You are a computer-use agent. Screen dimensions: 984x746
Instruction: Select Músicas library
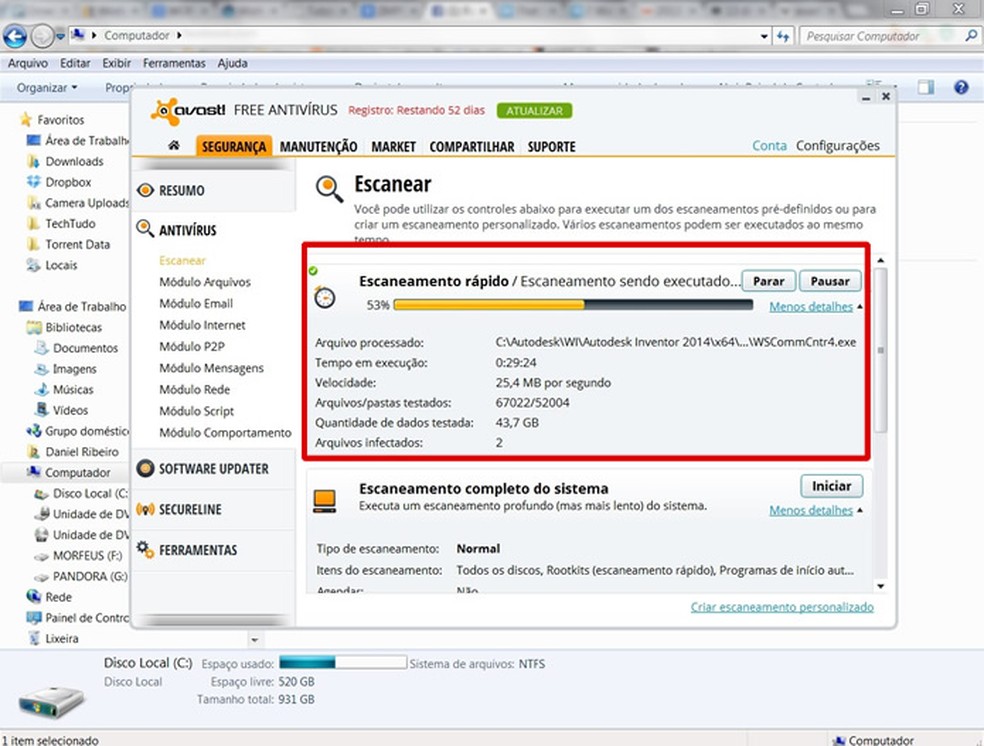pos(73,389)
